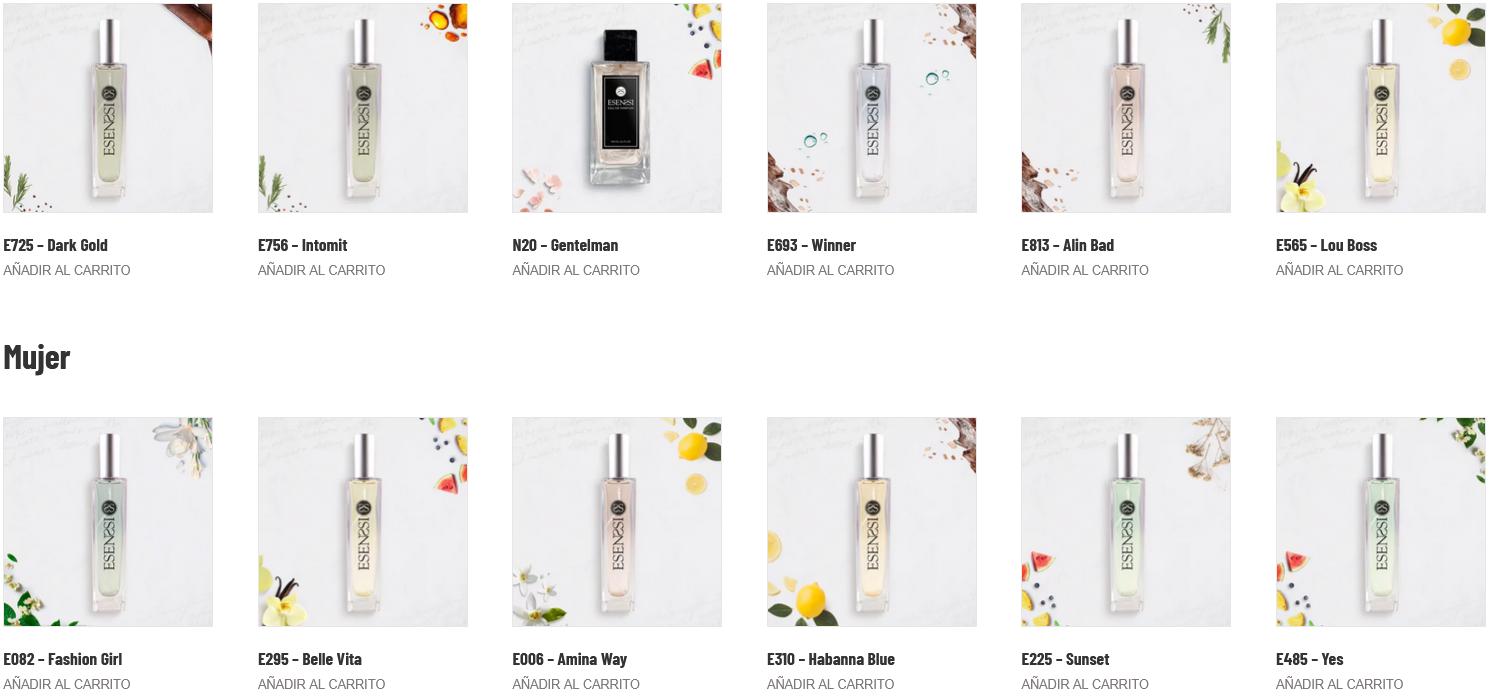This screenshot has width=1490, height=698.
Task: Add E725 Dark Gold to cart
Action: 67,270
